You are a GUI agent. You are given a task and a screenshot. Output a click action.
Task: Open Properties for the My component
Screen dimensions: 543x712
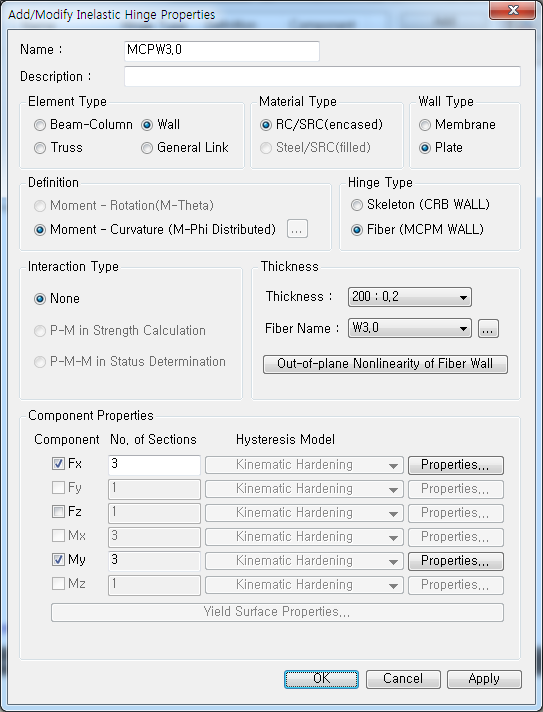pyautogui.click(x=455, y=561)
